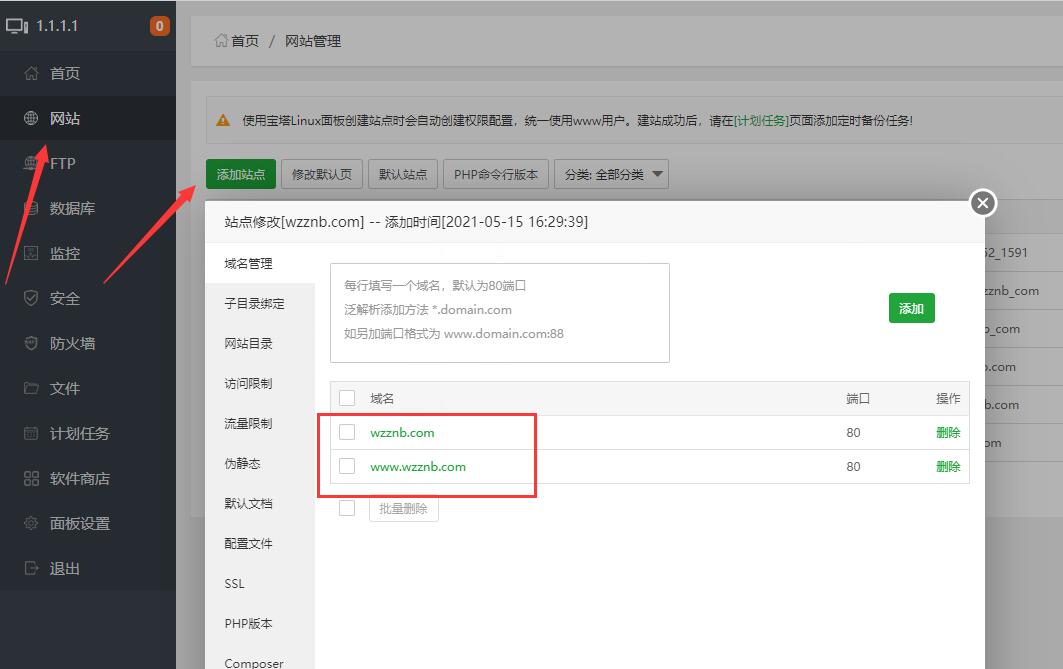Tick the select-all checkbox in 域名 header
This screenshot has height=669, width=1063.
click(x=347, y=398)
